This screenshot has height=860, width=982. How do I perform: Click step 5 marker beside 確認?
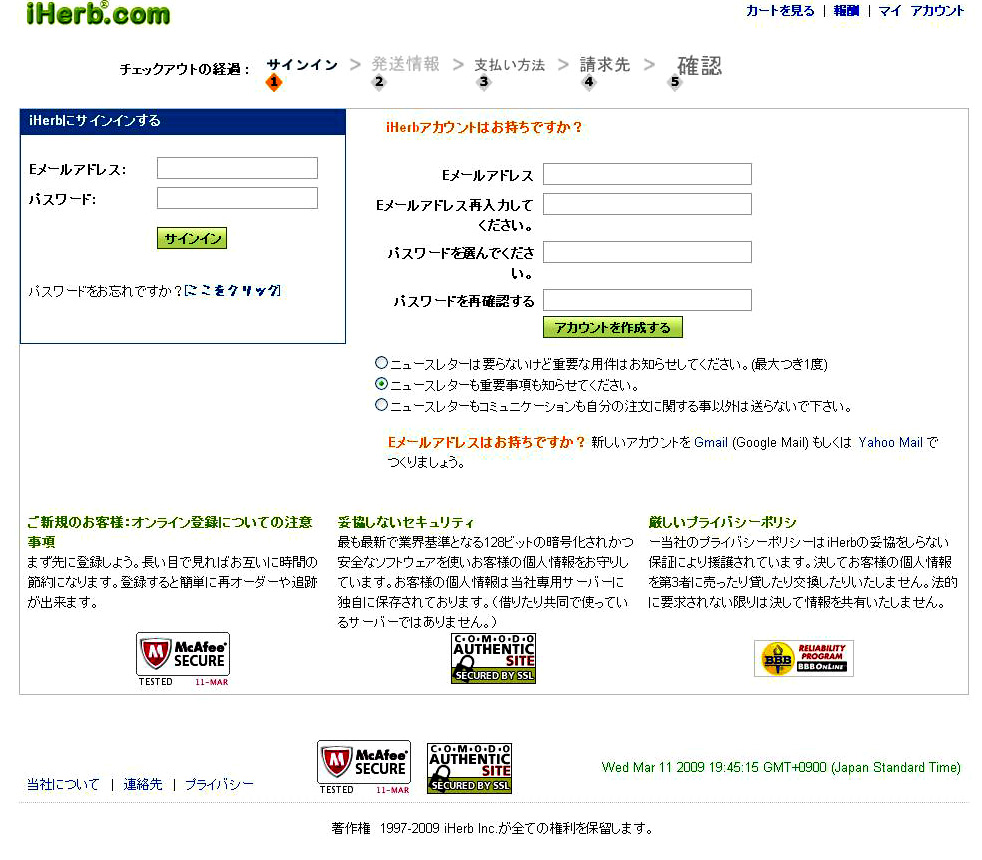[x=674, y=82]
